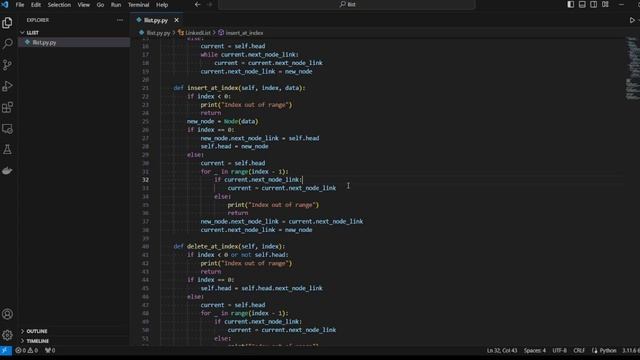Click line 31 for loop range statement
This screenshot has height=360, width=640.
(244, 171)
